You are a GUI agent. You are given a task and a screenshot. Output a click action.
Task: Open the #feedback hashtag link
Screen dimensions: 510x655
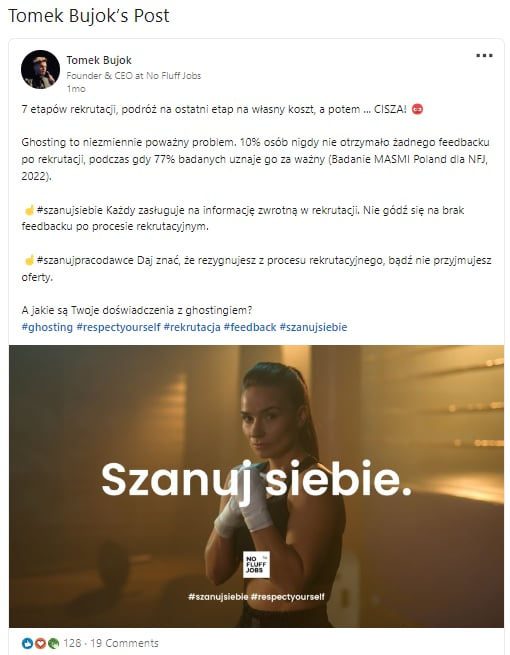point(250,327)
